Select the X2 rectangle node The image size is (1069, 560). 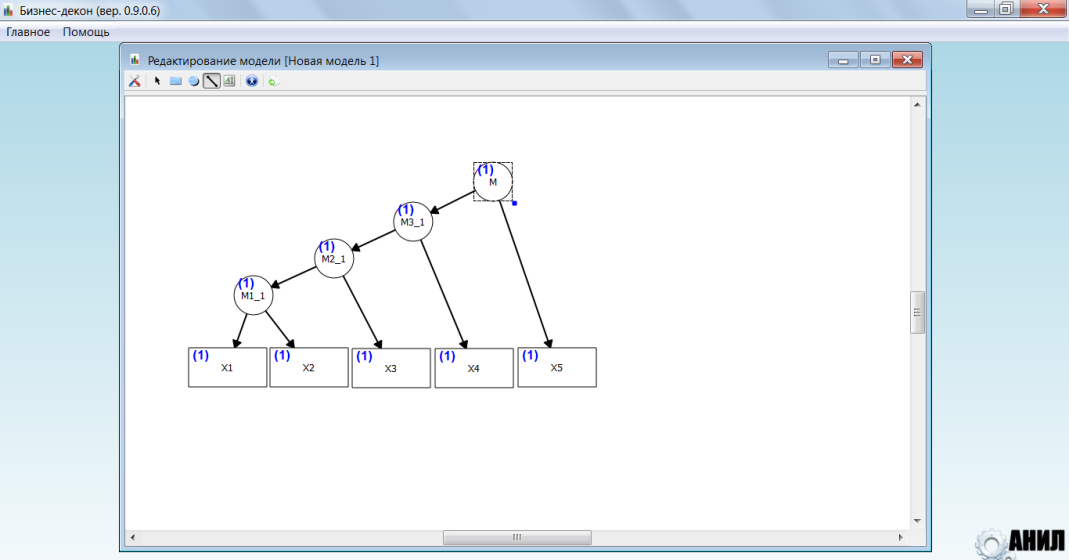(x=309, y=368)
